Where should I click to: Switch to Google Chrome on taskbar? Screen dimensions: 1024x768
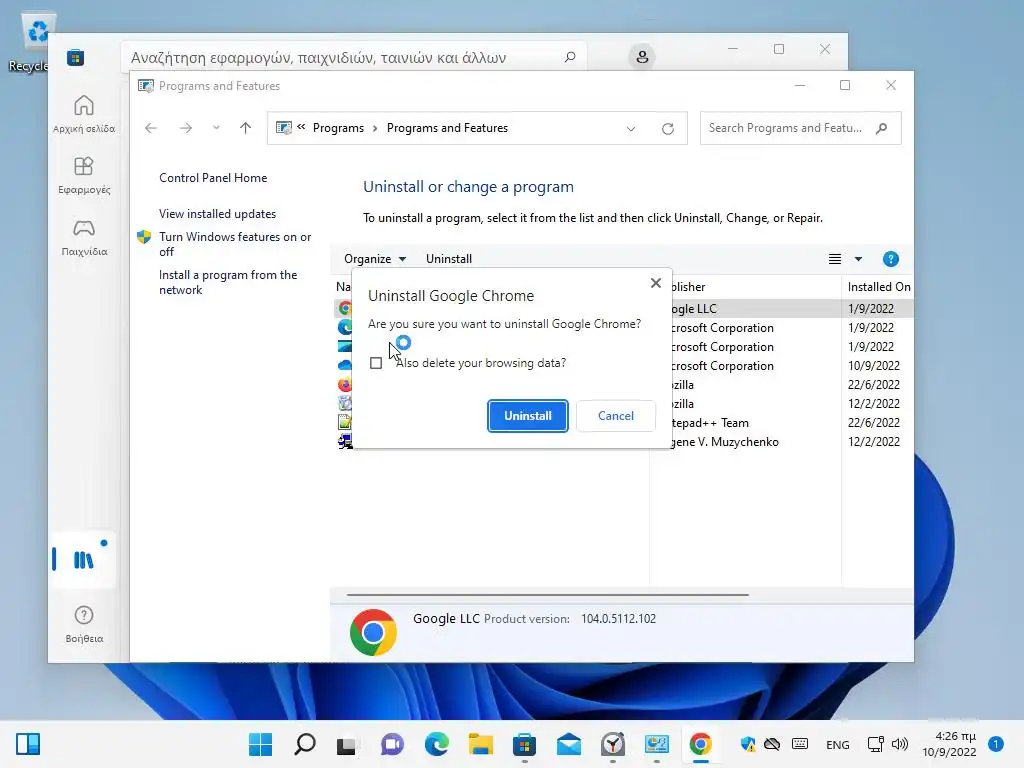pyautogui.click(x=700, y=744)
